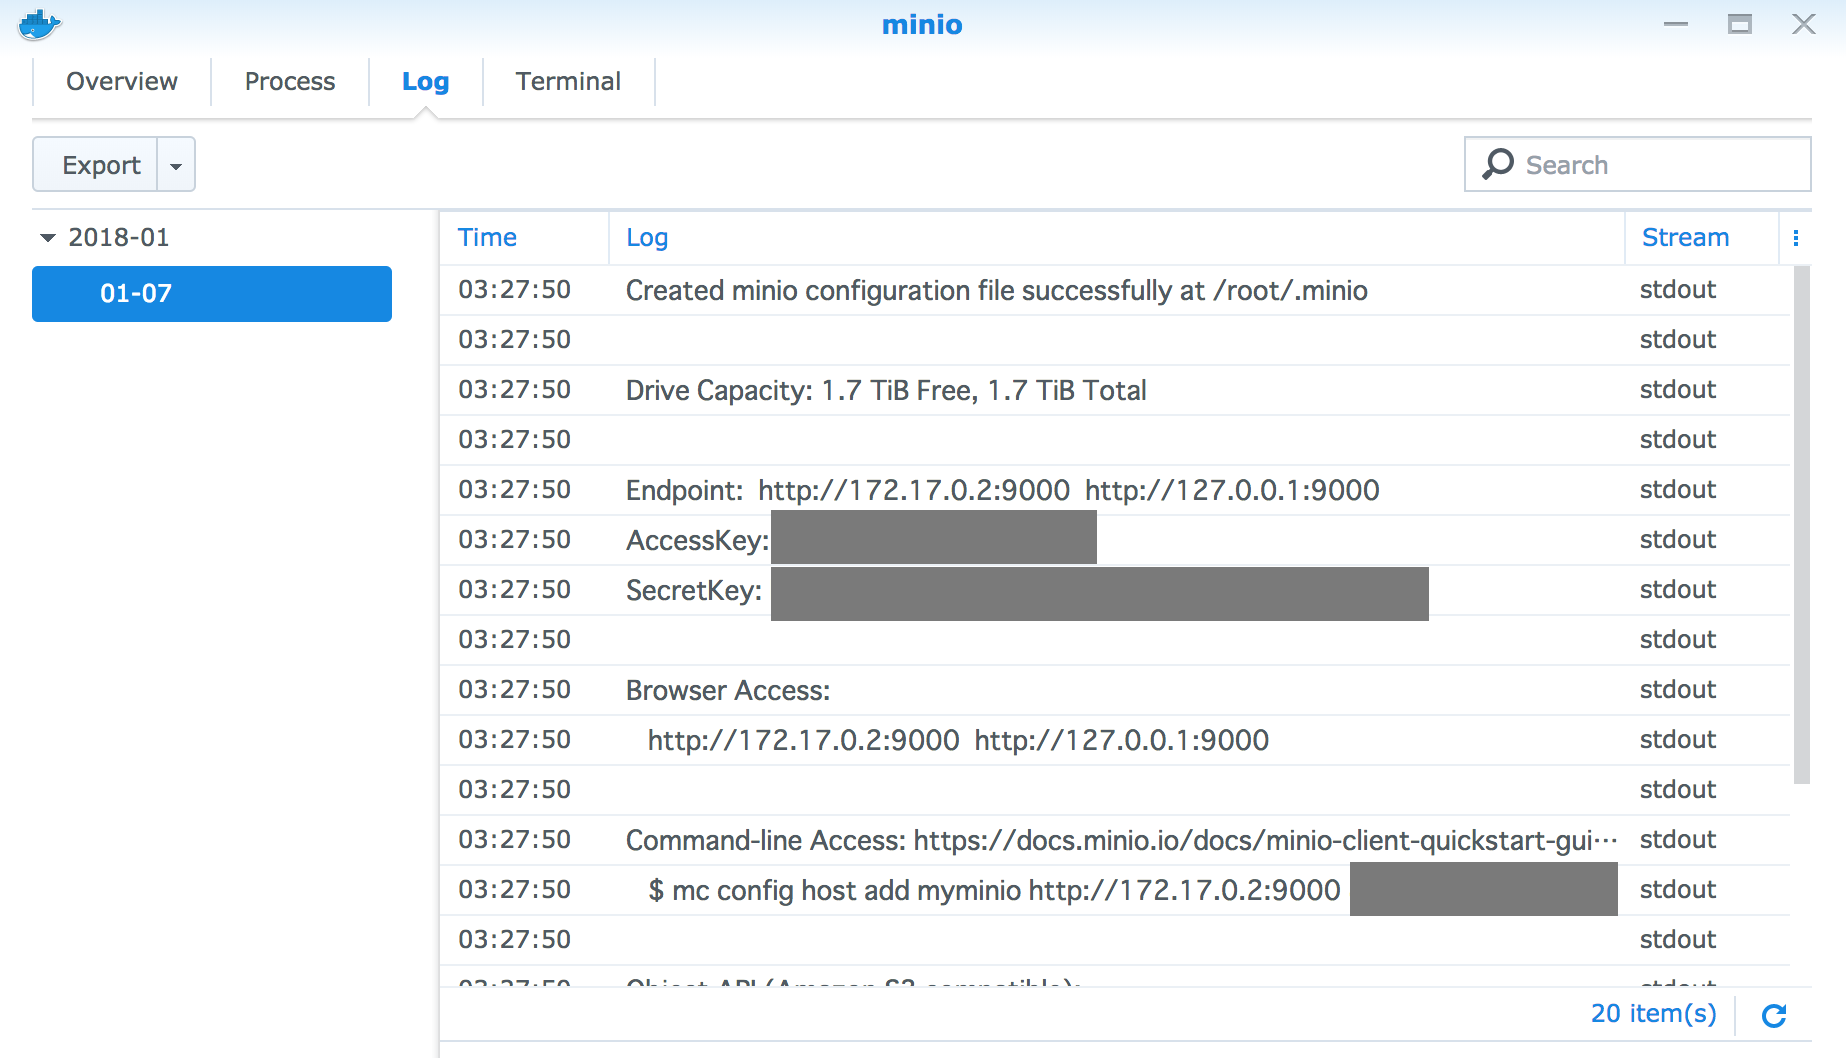
Task: Click the search magnifier icon
Action: [1497, 164]
